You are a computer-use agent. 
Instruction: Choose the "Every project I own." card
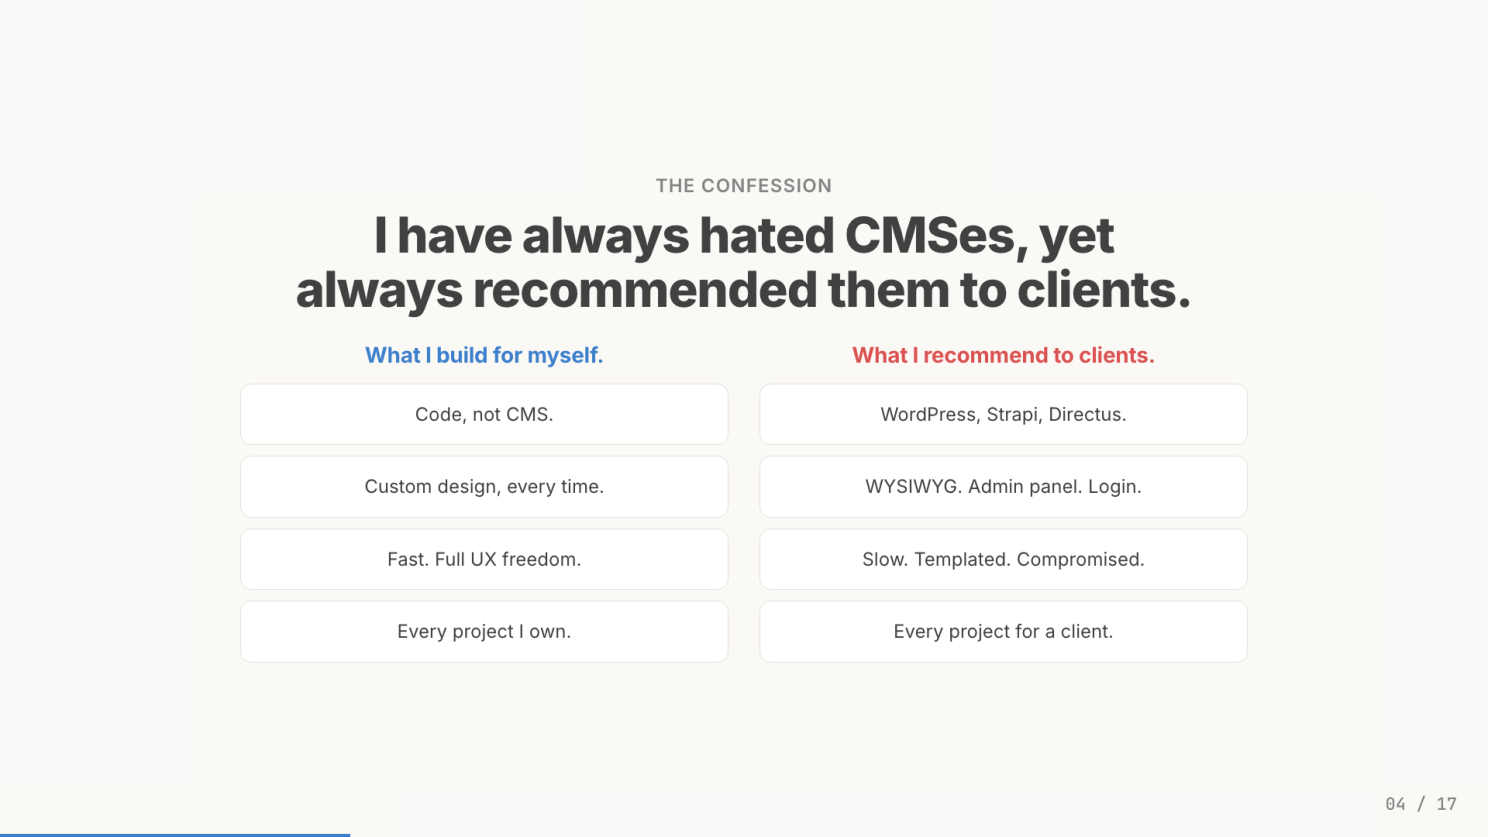click(x=484, y=632)
